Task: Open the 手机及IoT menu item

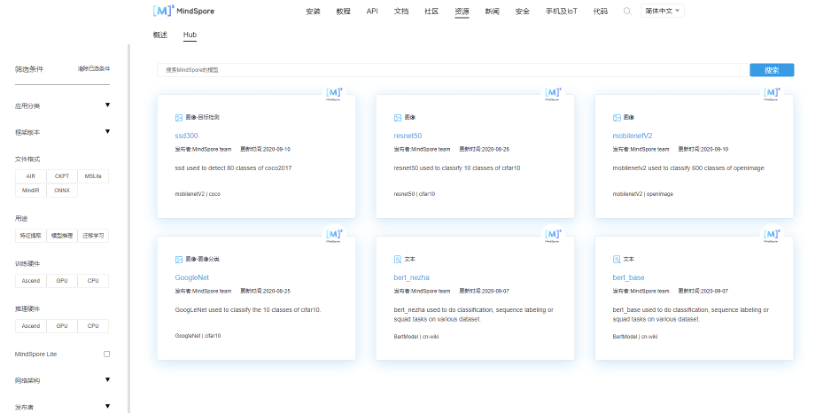Action: 561,11
